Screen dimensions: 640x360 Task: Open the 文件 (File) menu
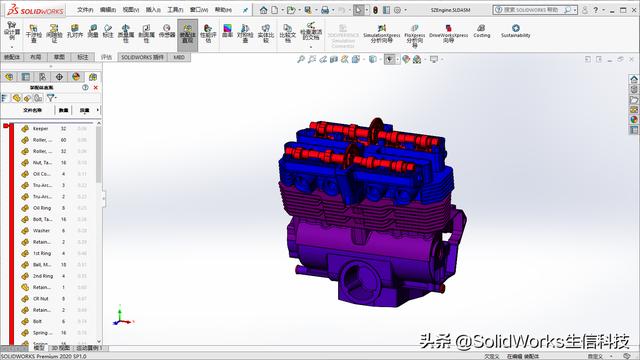pos(85,10)
